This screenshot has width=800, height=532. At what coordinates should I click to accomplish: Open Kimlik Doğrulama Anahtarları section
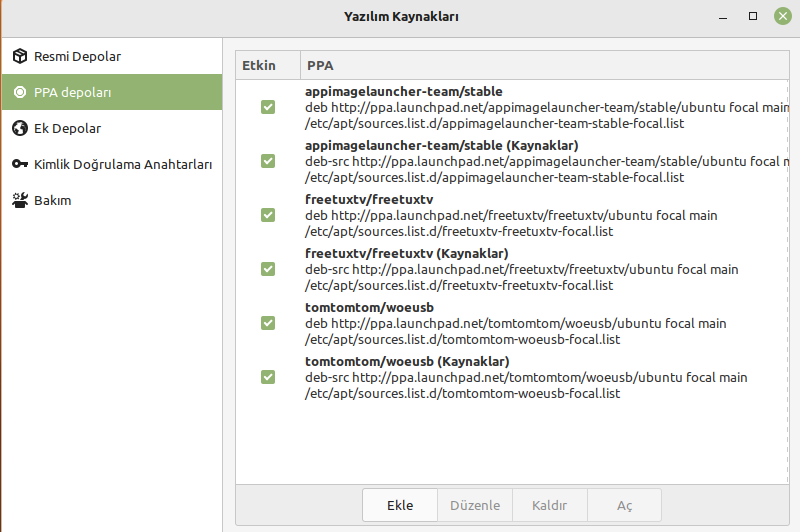point(122,164)
